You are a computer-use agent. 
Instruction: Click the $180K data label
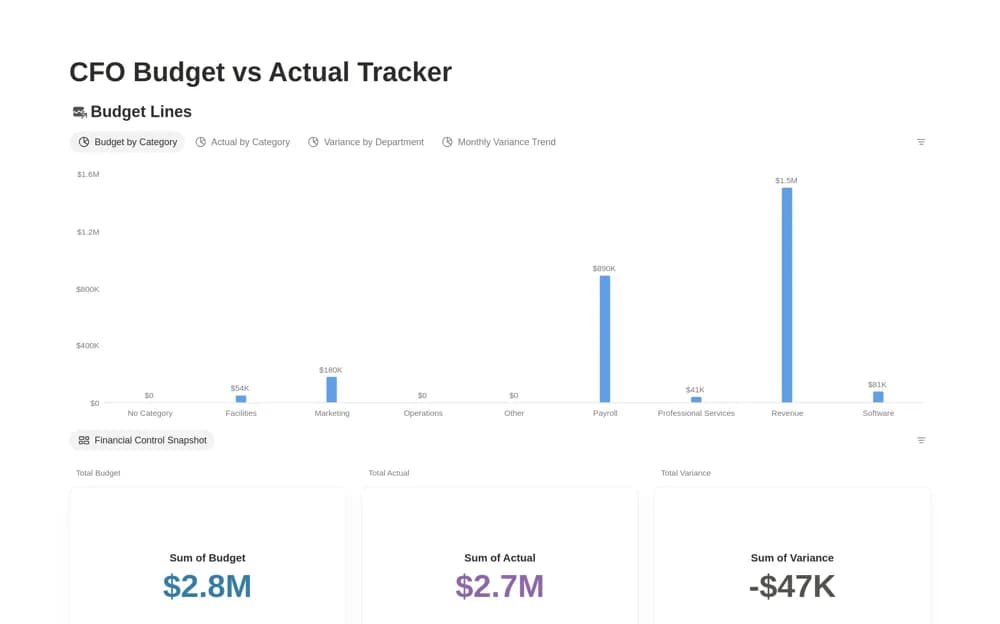coord(331,370)
